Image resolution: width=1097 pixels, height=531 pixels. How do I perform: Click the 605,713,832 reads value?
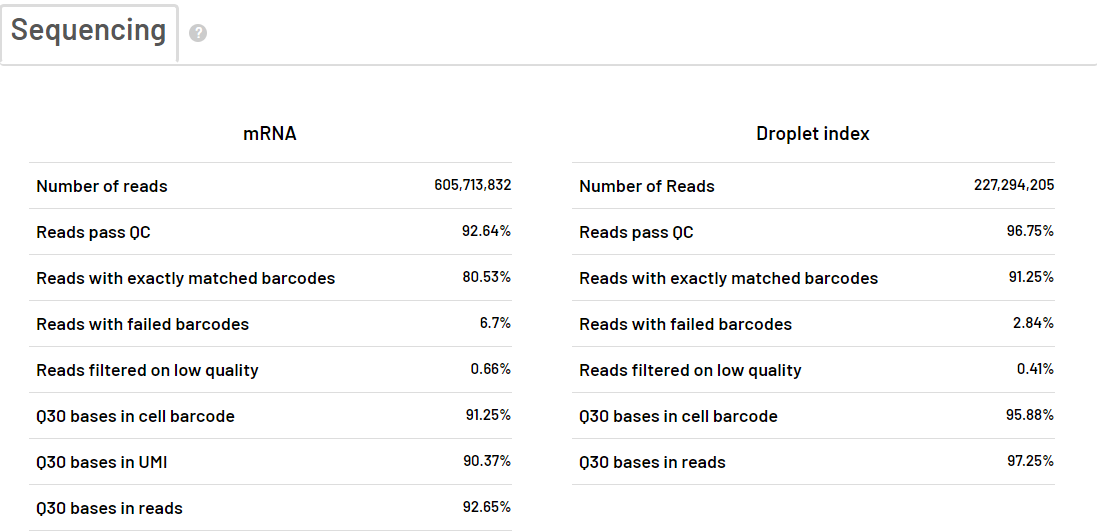coord(473,185)
